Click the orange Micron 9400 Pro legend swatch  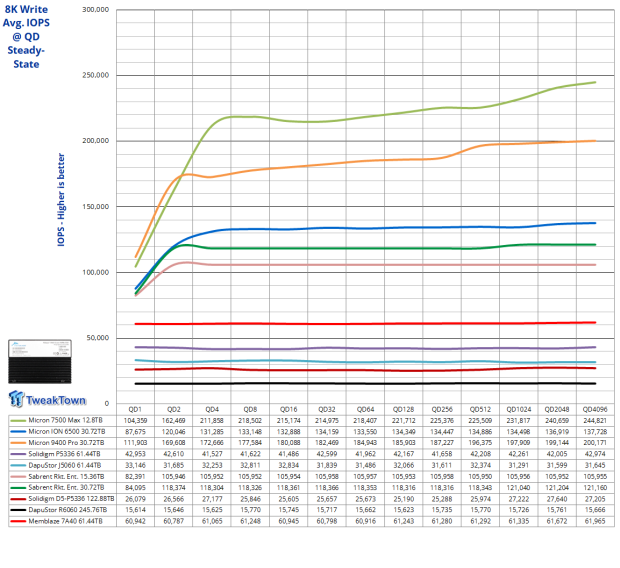click(18, 443)
